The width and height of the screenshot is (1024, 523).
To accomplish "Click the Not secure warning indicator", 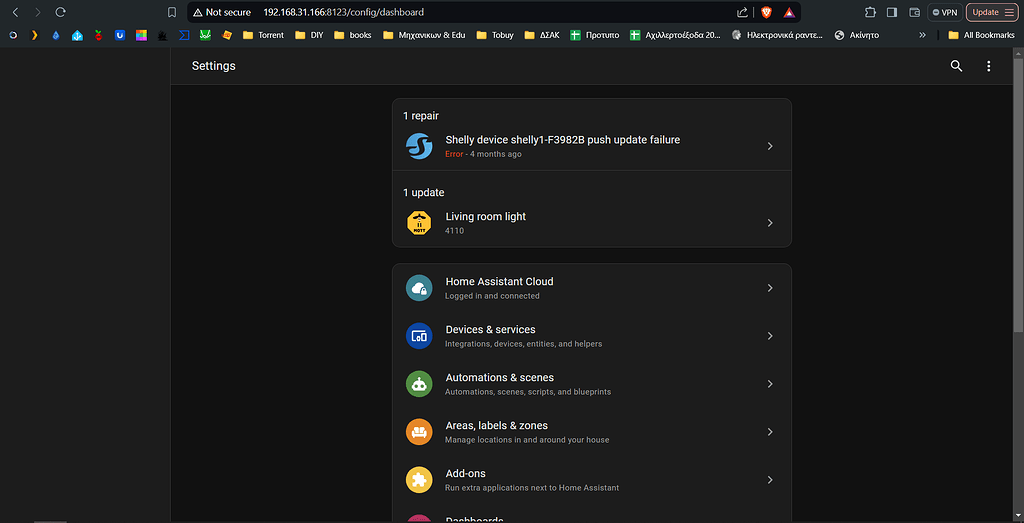I will 222,12.
